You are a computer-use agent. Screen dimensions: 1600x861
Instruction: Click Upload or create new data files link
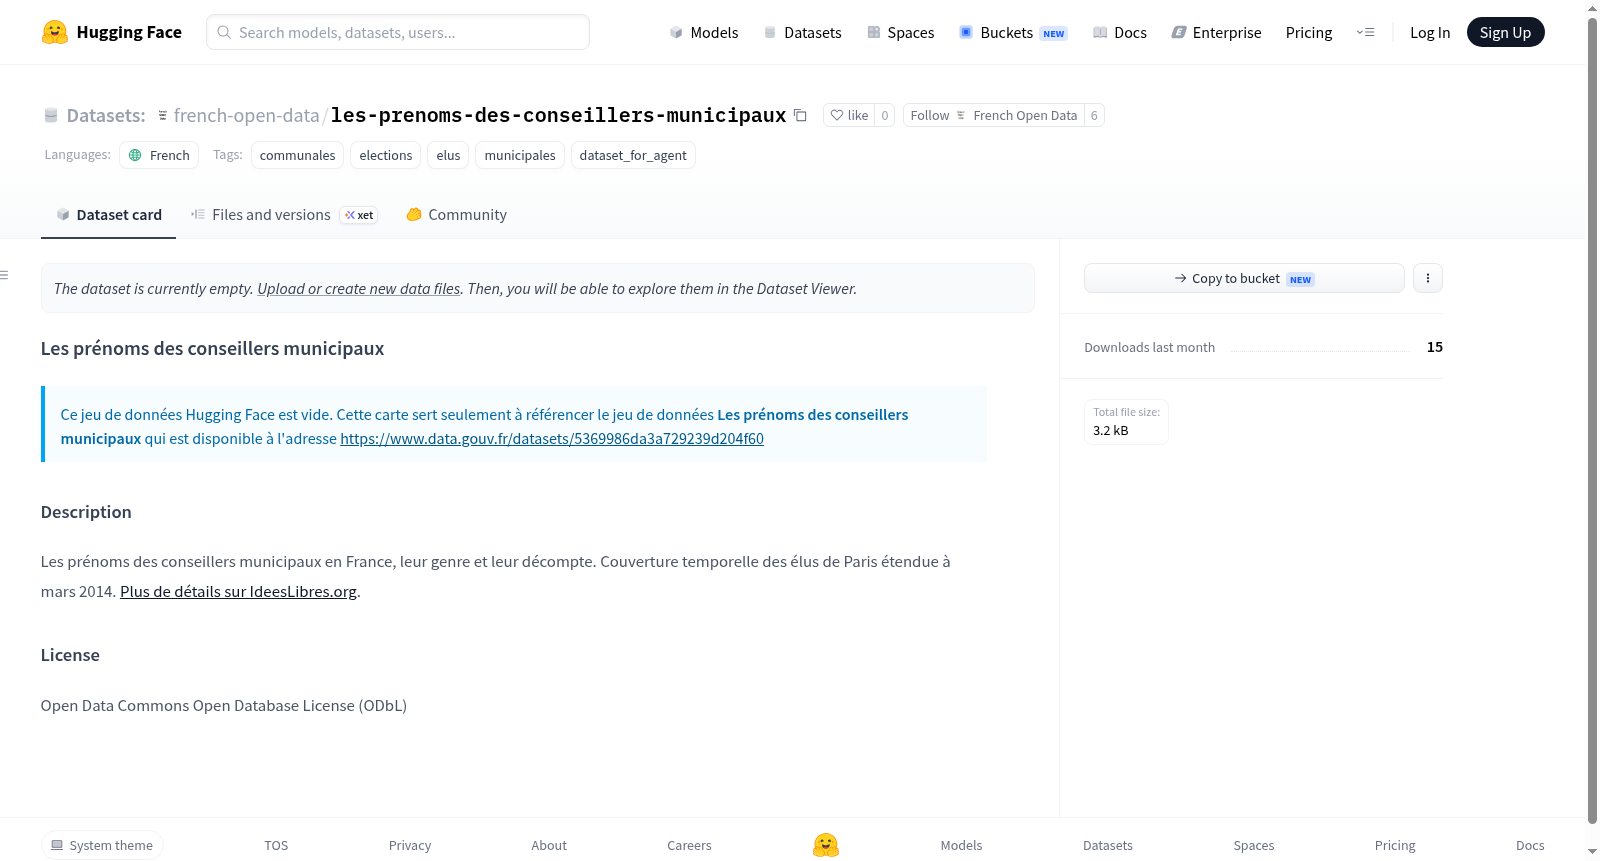359,288
